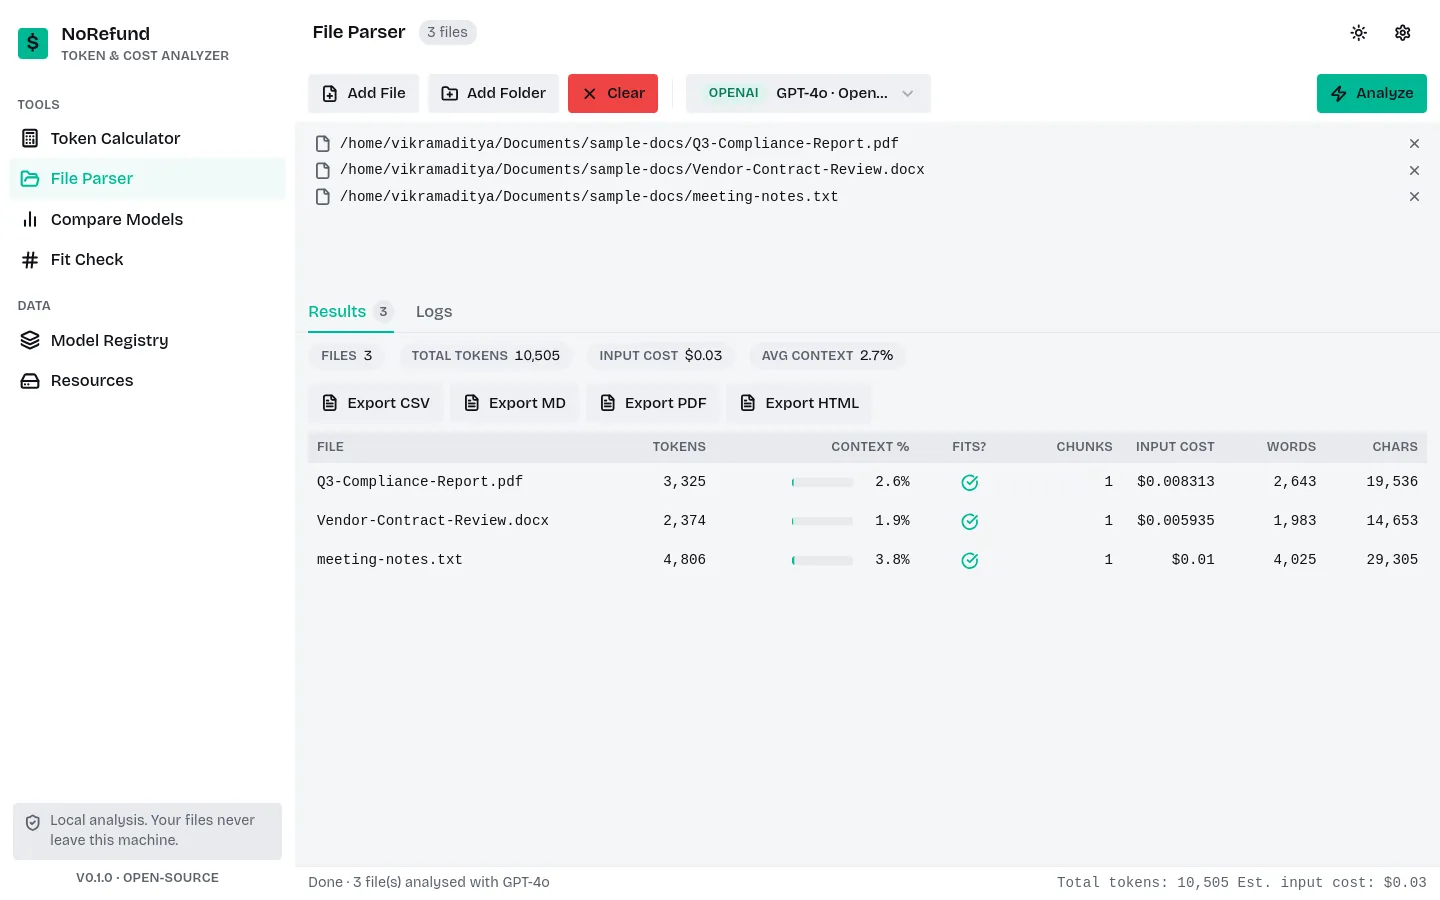Click input cost $0.005935 cell
Viewport: 1440px width, 900px height.
1176,521
